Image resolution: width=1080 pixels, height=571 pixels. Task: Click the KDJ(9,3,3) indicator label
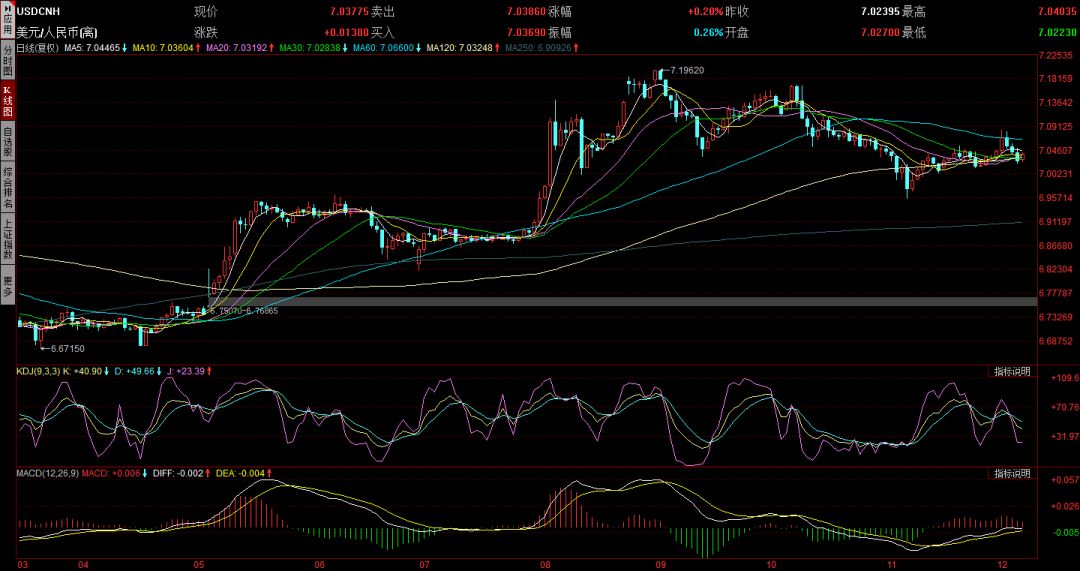38,372
